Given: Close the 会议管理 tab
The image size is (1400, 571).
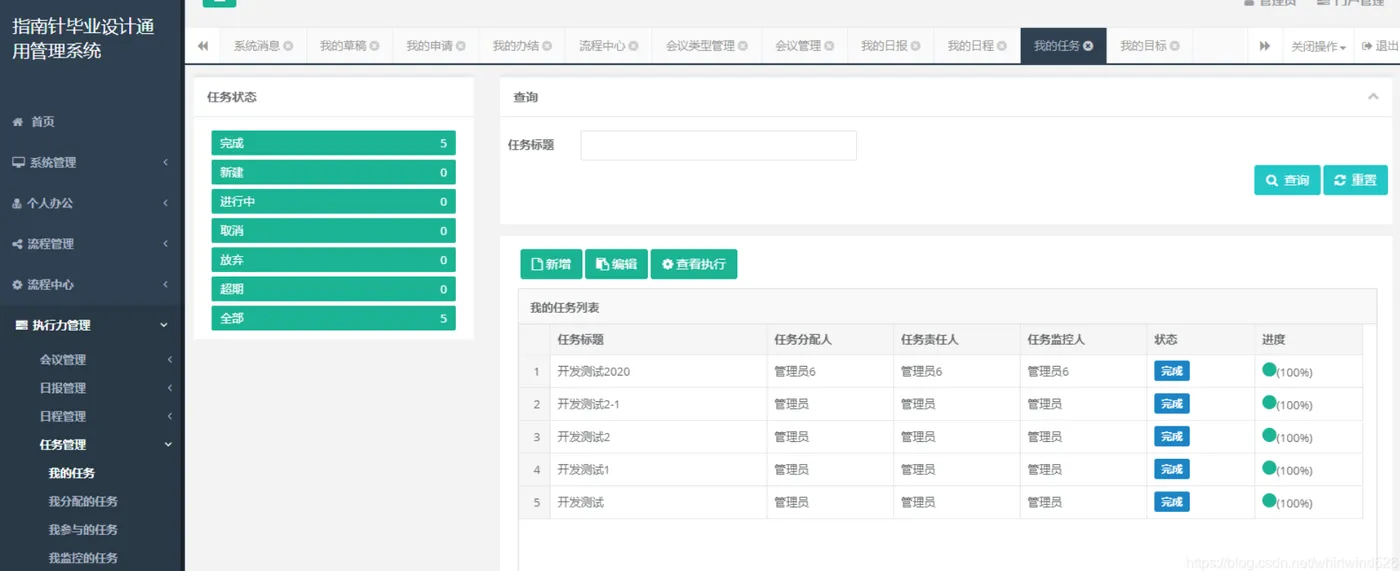Looking at the screenshot, I should [829, 46].
